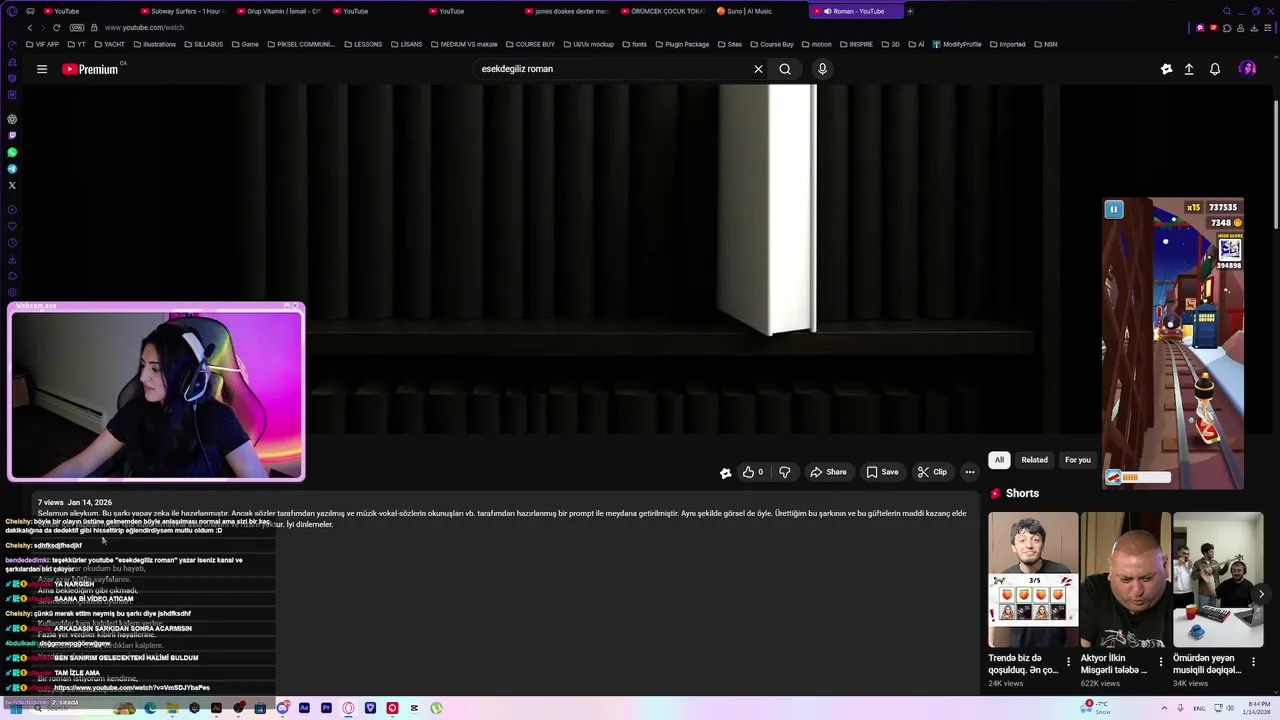Like the video with thumbs up
Viewport: 1280px width, 720px height.
point(753,472)
